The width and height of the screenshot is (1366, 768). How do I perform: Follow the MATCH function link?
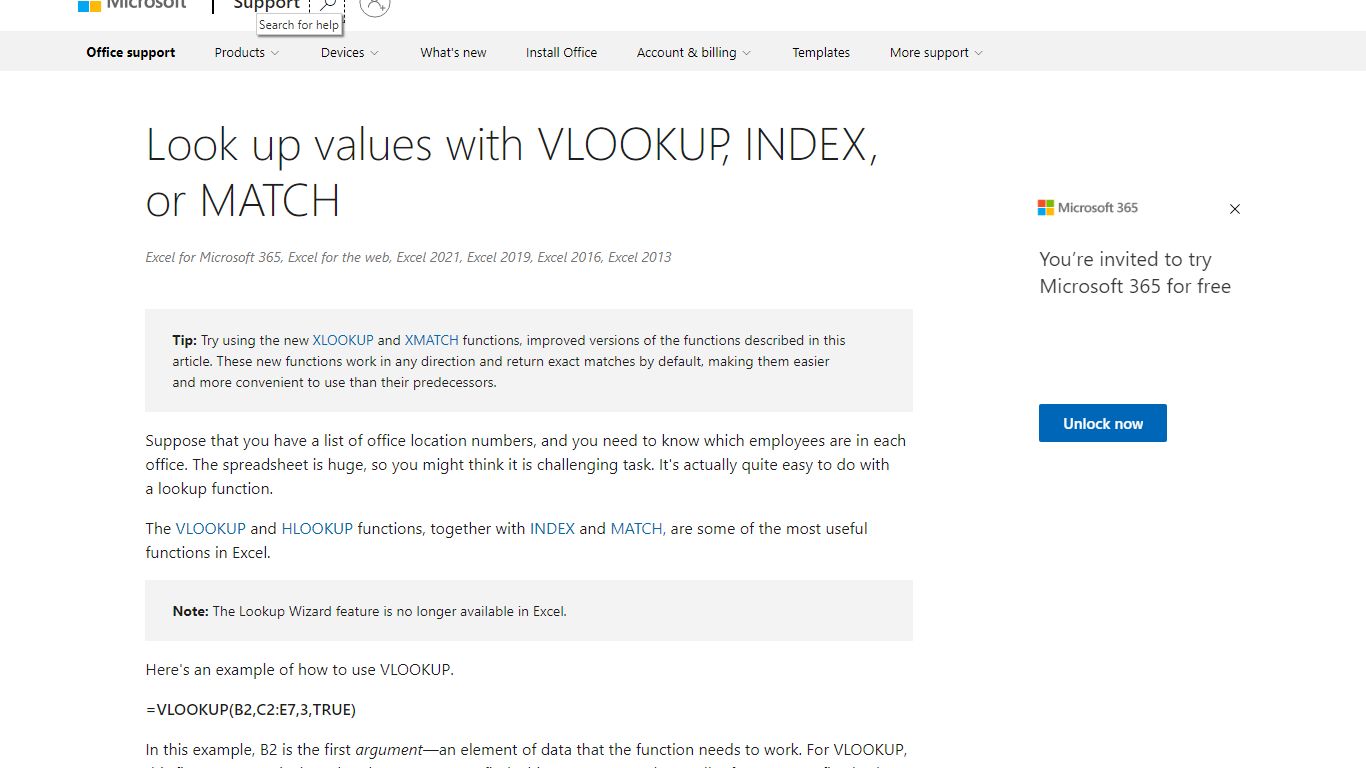pyautogui.click(x=638, y=528)
